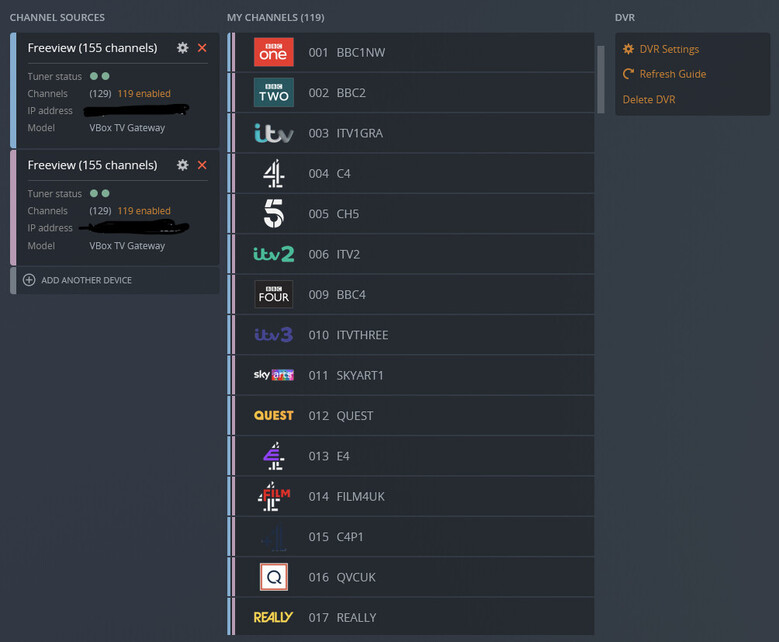This screenshot has width=779, height=642.
Task: Click VBox TV Gateway model in first source
Action: tap(127, 128)
